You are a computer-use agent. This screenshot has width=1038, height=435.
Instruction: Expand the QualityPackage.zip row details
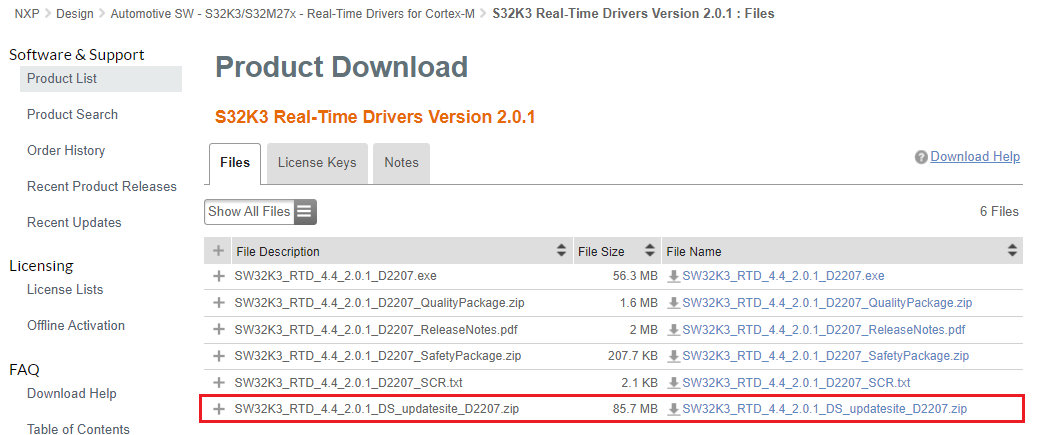click(x=219, y=303)
